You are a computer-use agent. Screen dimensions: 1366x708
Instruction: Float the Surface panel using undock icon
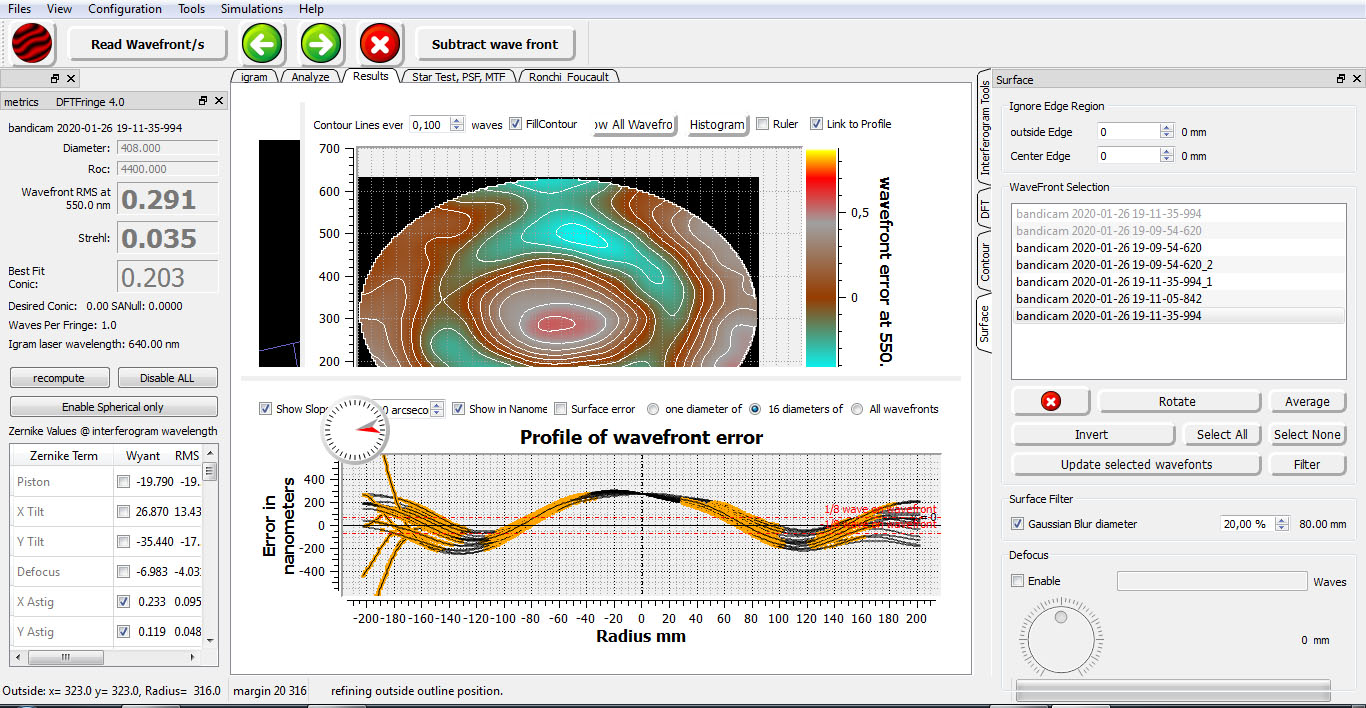pos(1341,80)
